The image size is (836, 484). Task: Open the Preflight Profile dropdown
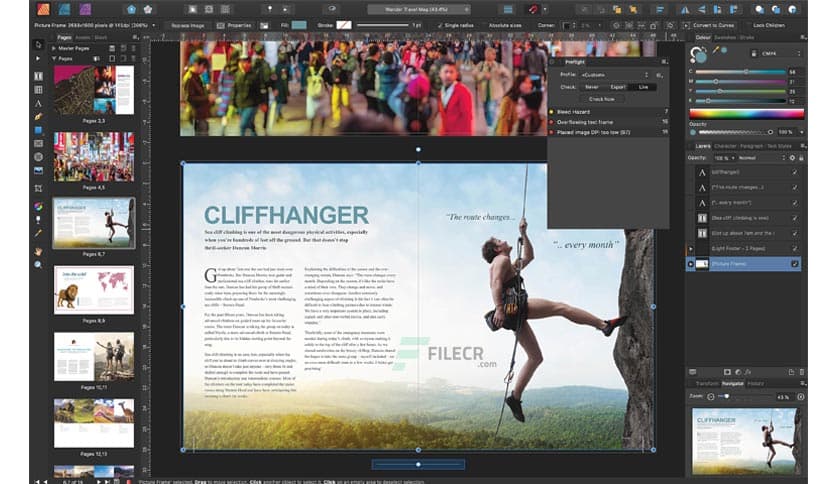614,75
